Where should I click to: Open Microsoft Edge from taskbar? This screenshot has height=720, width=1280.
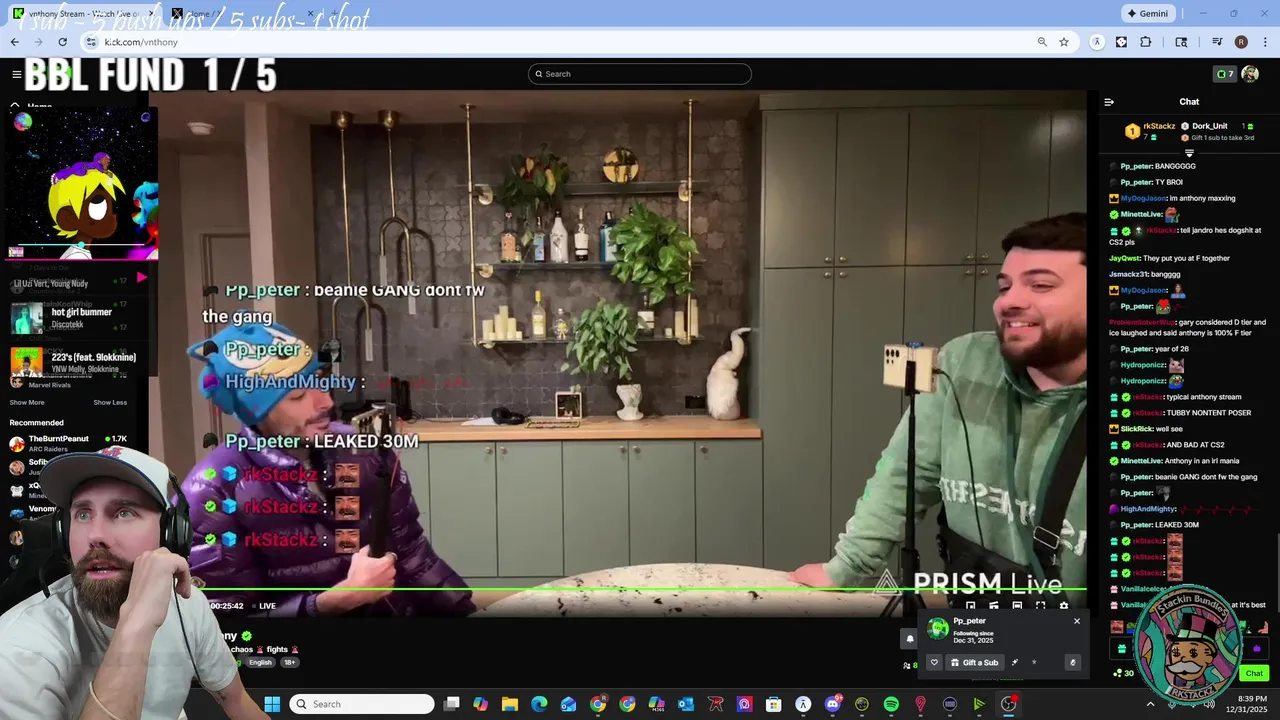pyautogui.click(x=539, y=704)
